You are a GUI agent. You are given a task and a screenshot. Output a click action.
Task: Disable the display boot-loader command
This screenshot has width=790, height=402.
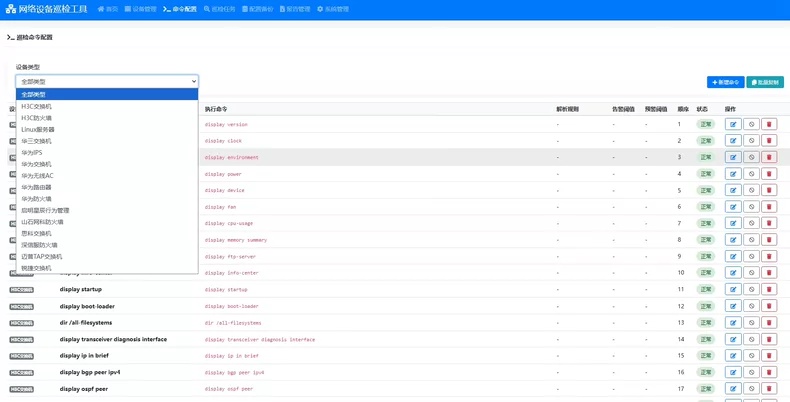751,306
